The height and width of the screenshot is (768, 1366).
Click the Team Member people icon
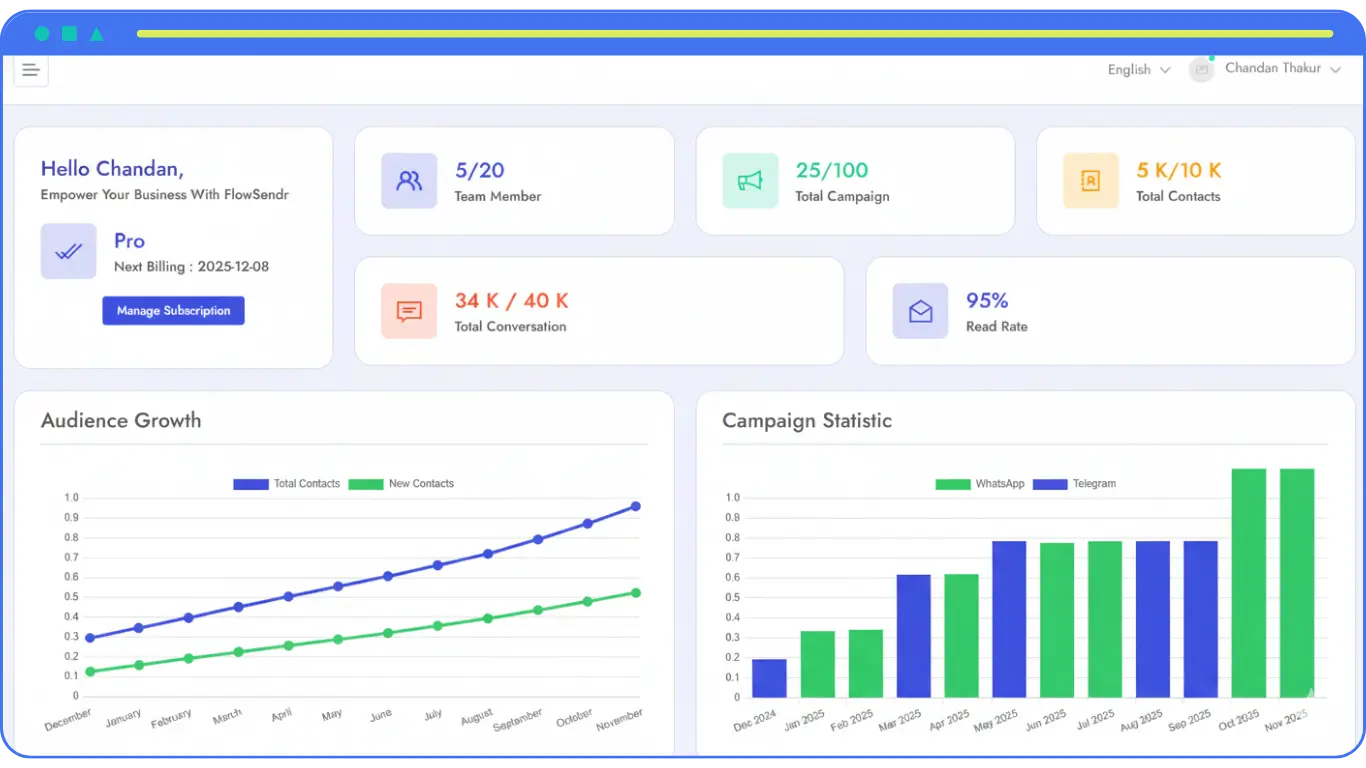coord(409,181)
